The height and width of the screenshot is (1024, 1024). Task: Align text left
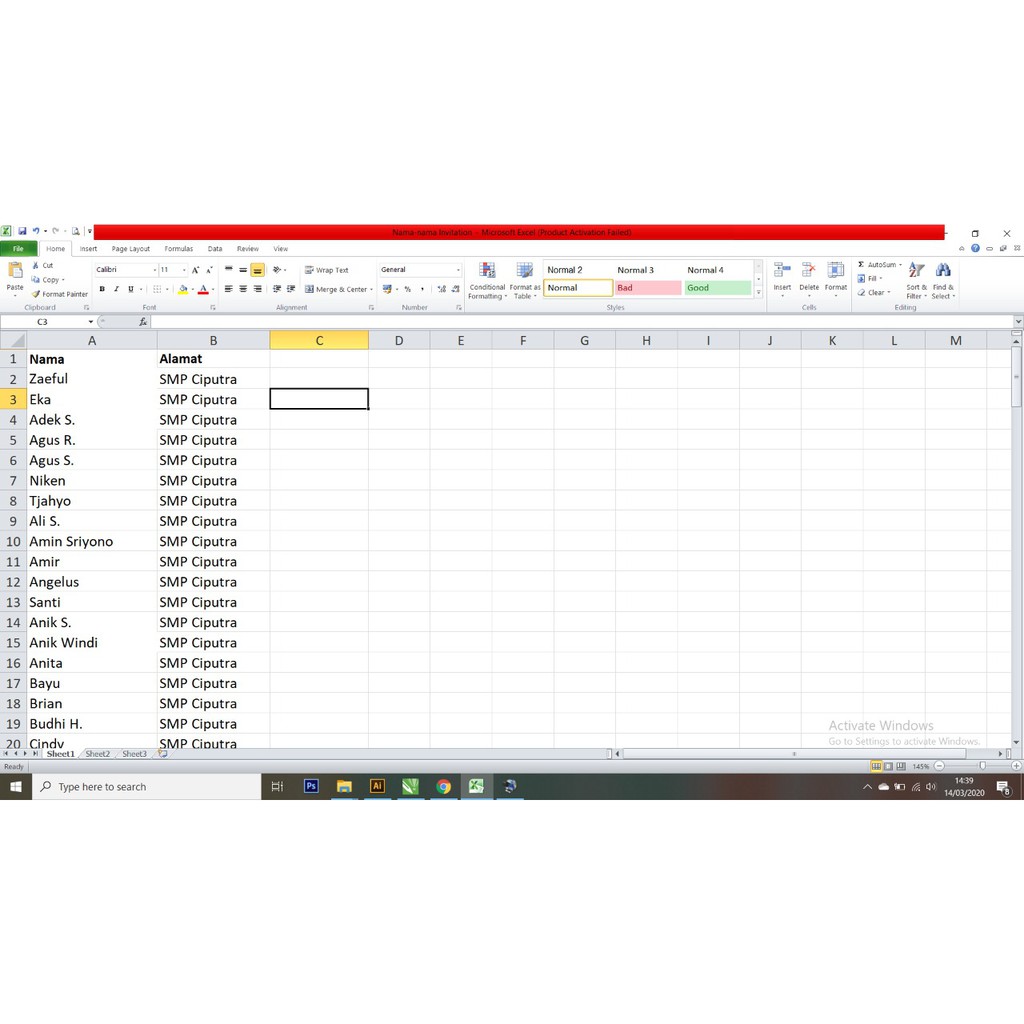[x=229, y=289]
